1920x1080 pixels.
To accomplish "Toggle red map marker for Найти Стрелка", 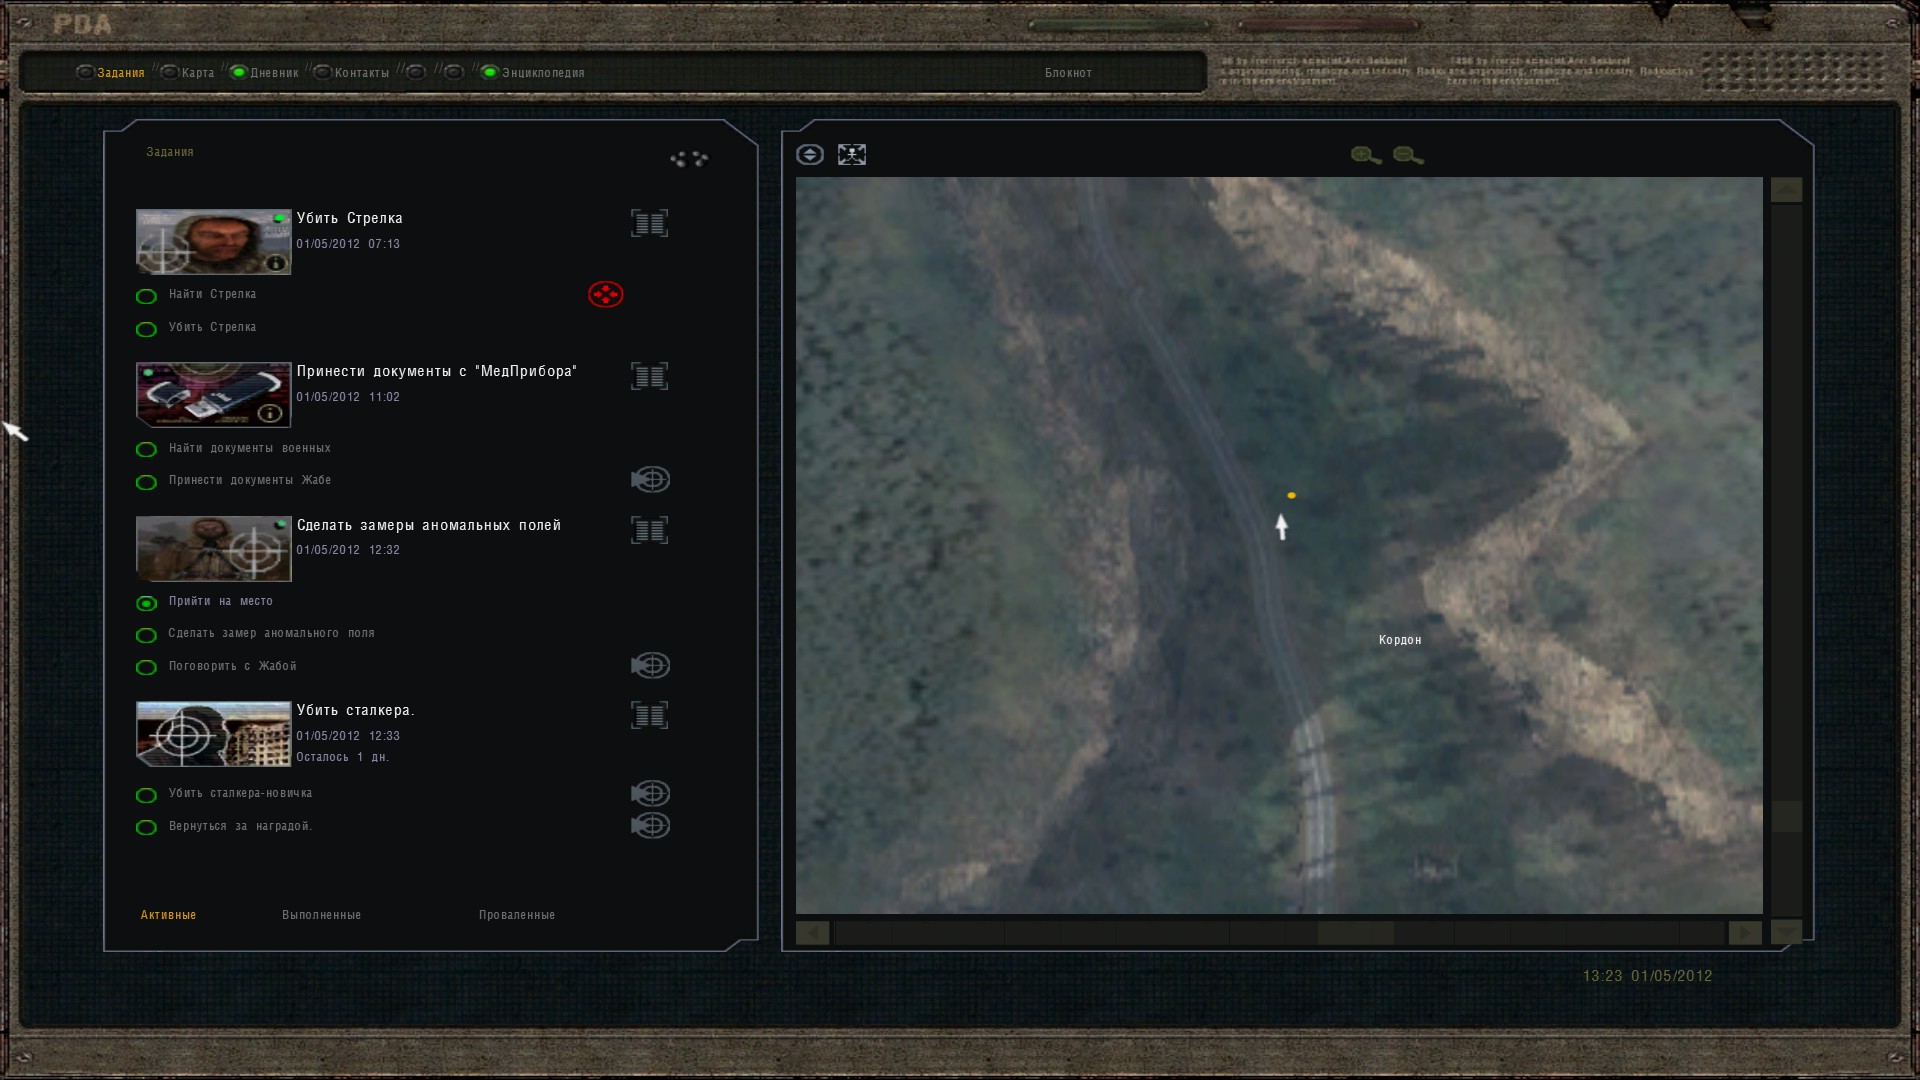I will click(605, 295).
